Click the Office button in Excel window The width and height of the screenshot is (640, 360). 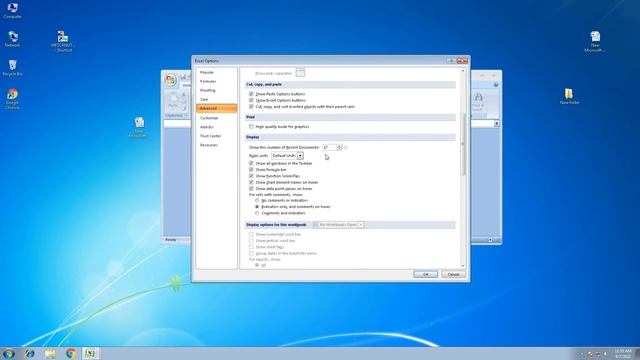(x=171, y=80)
